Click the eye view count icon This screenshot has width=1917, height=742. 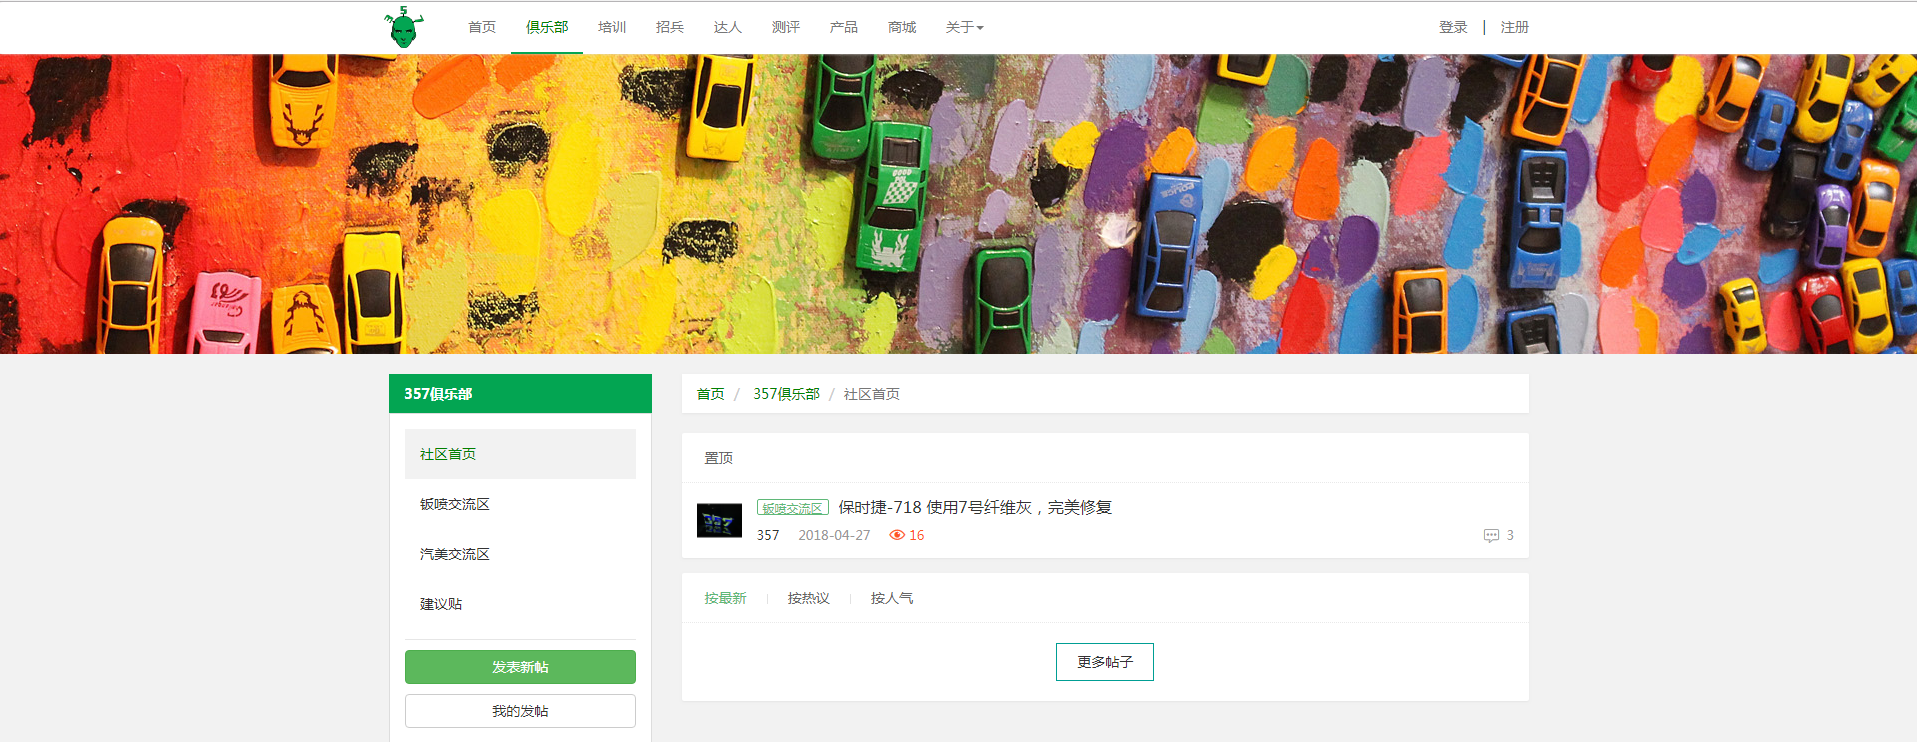(897, 535)
